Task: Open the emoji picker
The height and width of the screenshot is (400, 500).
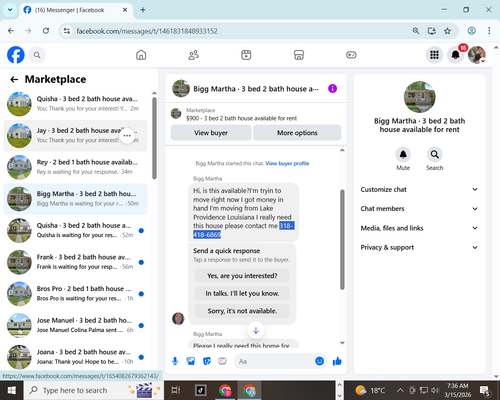Action: coord(319,361)
